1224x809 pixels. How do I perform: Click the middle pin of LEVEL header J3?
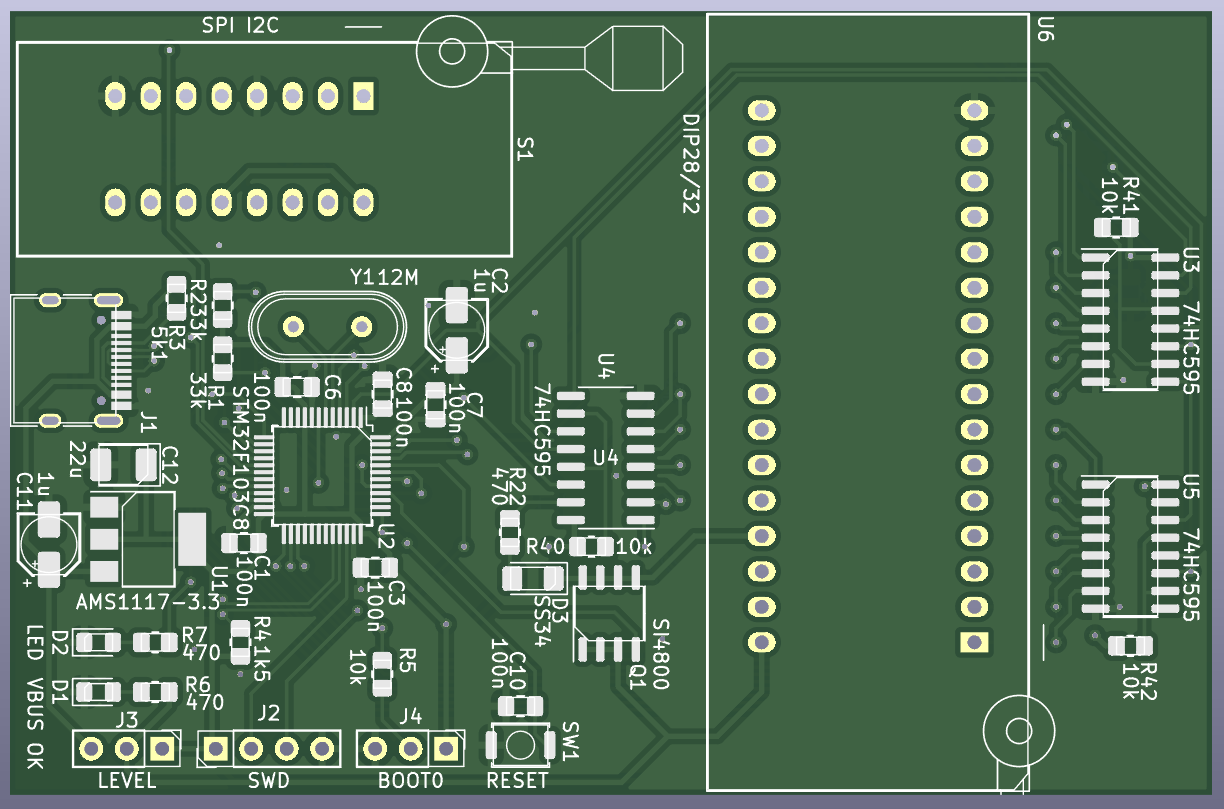point(126,748)
